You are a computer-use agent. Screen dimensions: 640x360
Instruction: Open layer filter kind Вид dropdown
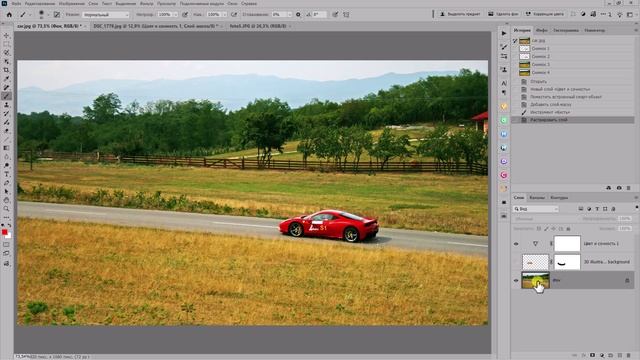tap(536, 209)
